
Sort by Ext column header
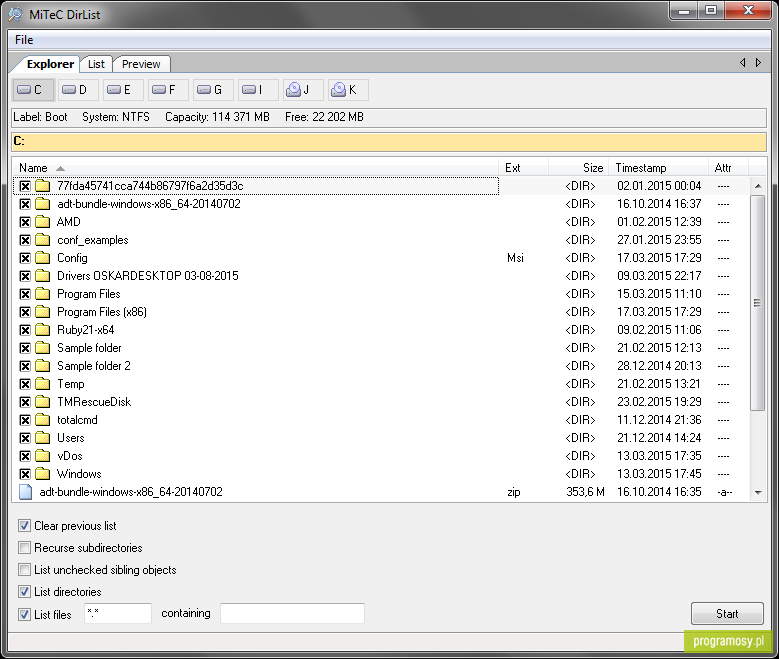click(x=524, y=168)
